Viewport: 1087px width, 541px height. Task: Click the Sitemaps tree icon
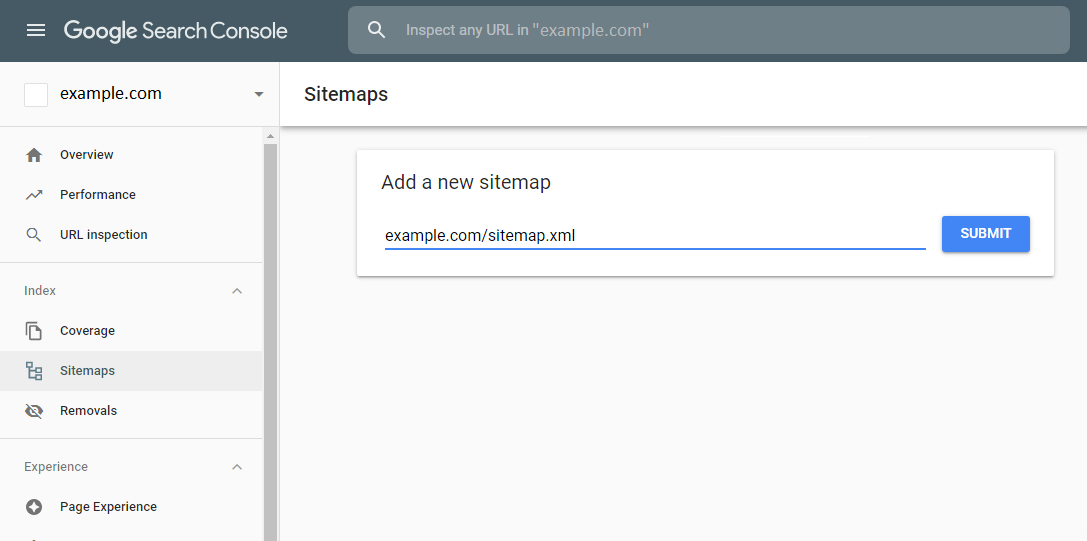click(33, 370)
